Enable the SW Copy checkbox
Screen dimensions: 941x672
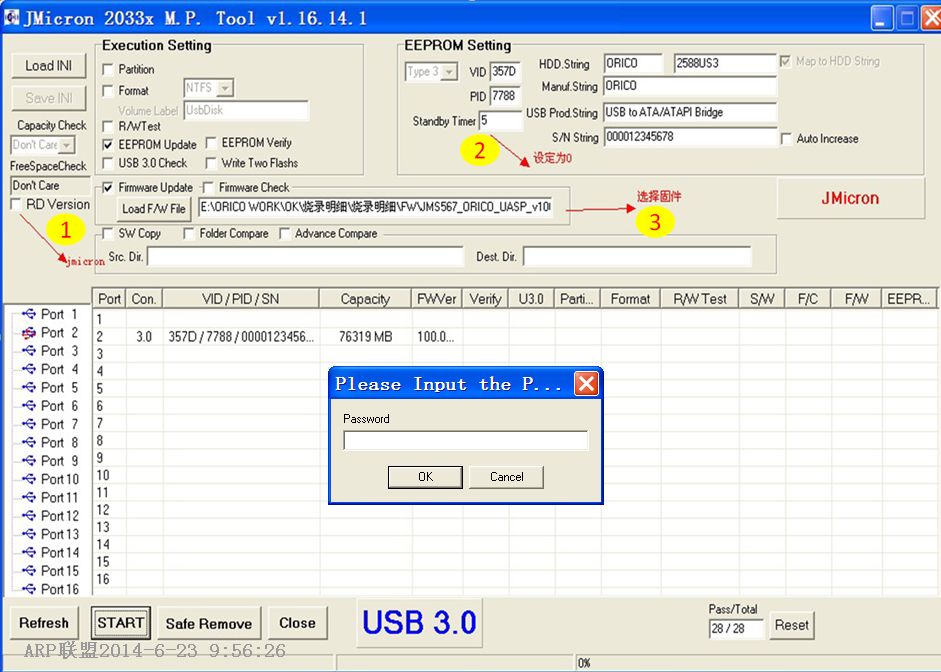point(108,233)
